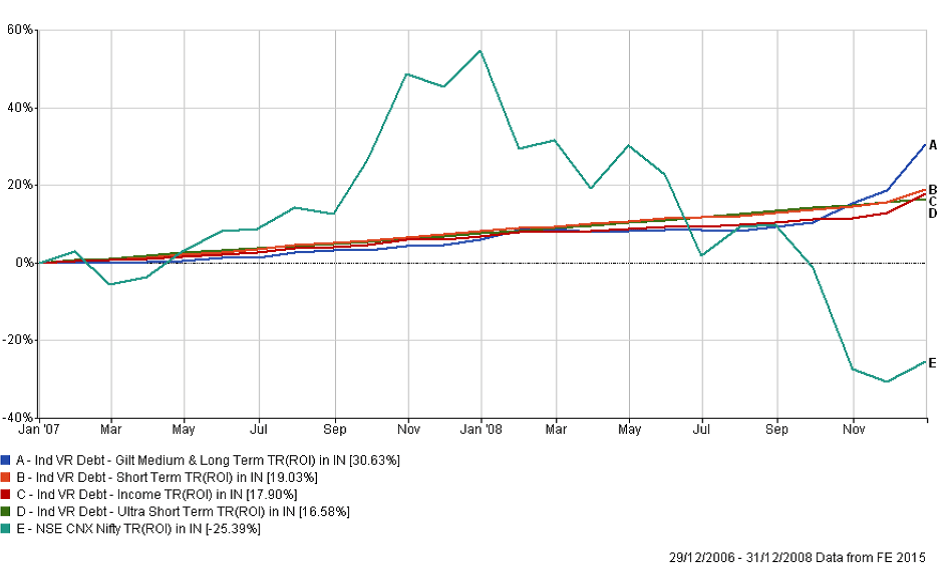The width and height of the screenshot is (952, 574).
Task: Click the -20% y-axis label
Action: 19,340
